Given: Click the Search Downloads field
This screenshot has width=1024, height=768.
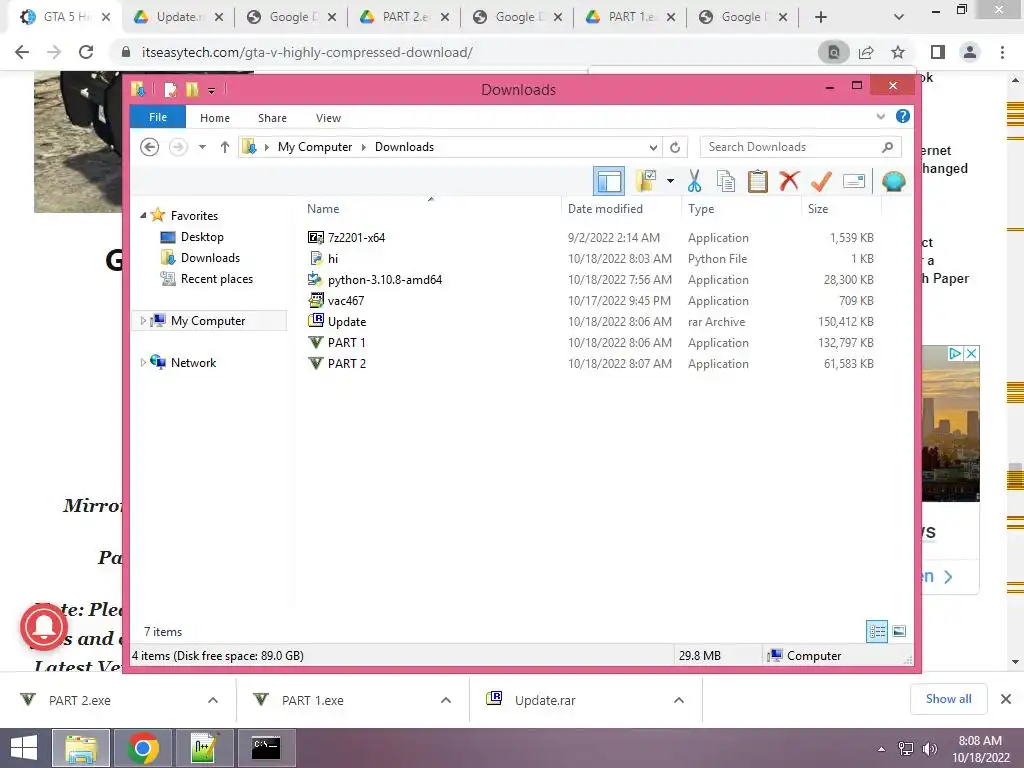Looking at the screenshot, I should (x=800, y=147).
